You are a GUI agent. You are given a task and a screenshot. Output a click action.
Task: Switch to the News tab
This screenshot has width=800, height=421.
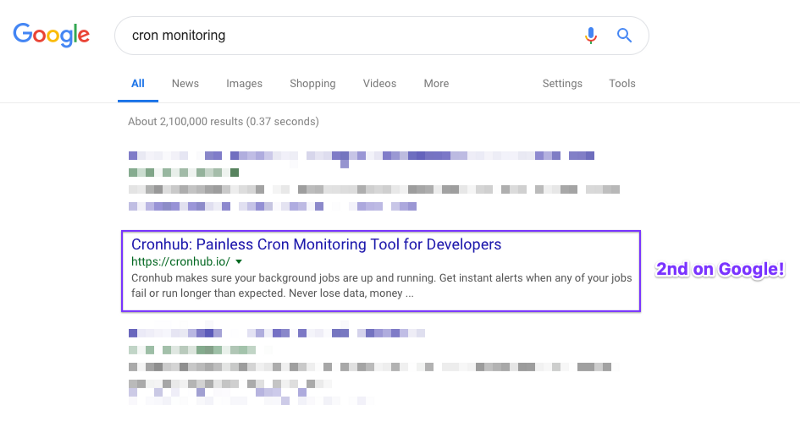[185, 84]
